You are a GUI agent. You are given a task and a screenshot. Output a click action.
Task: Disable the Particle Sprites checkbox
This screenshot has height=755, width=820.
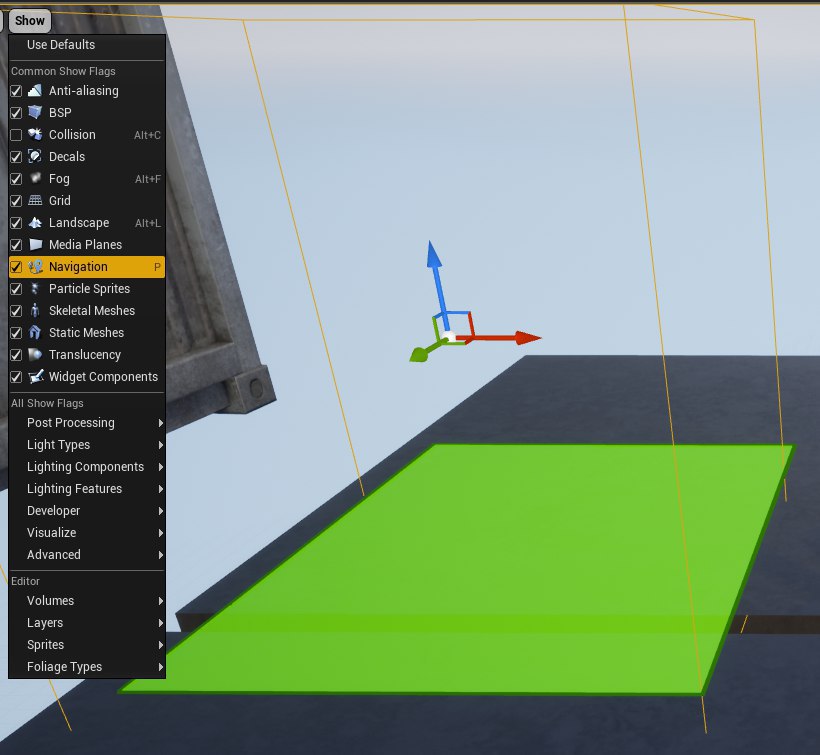tap(16, 289)
